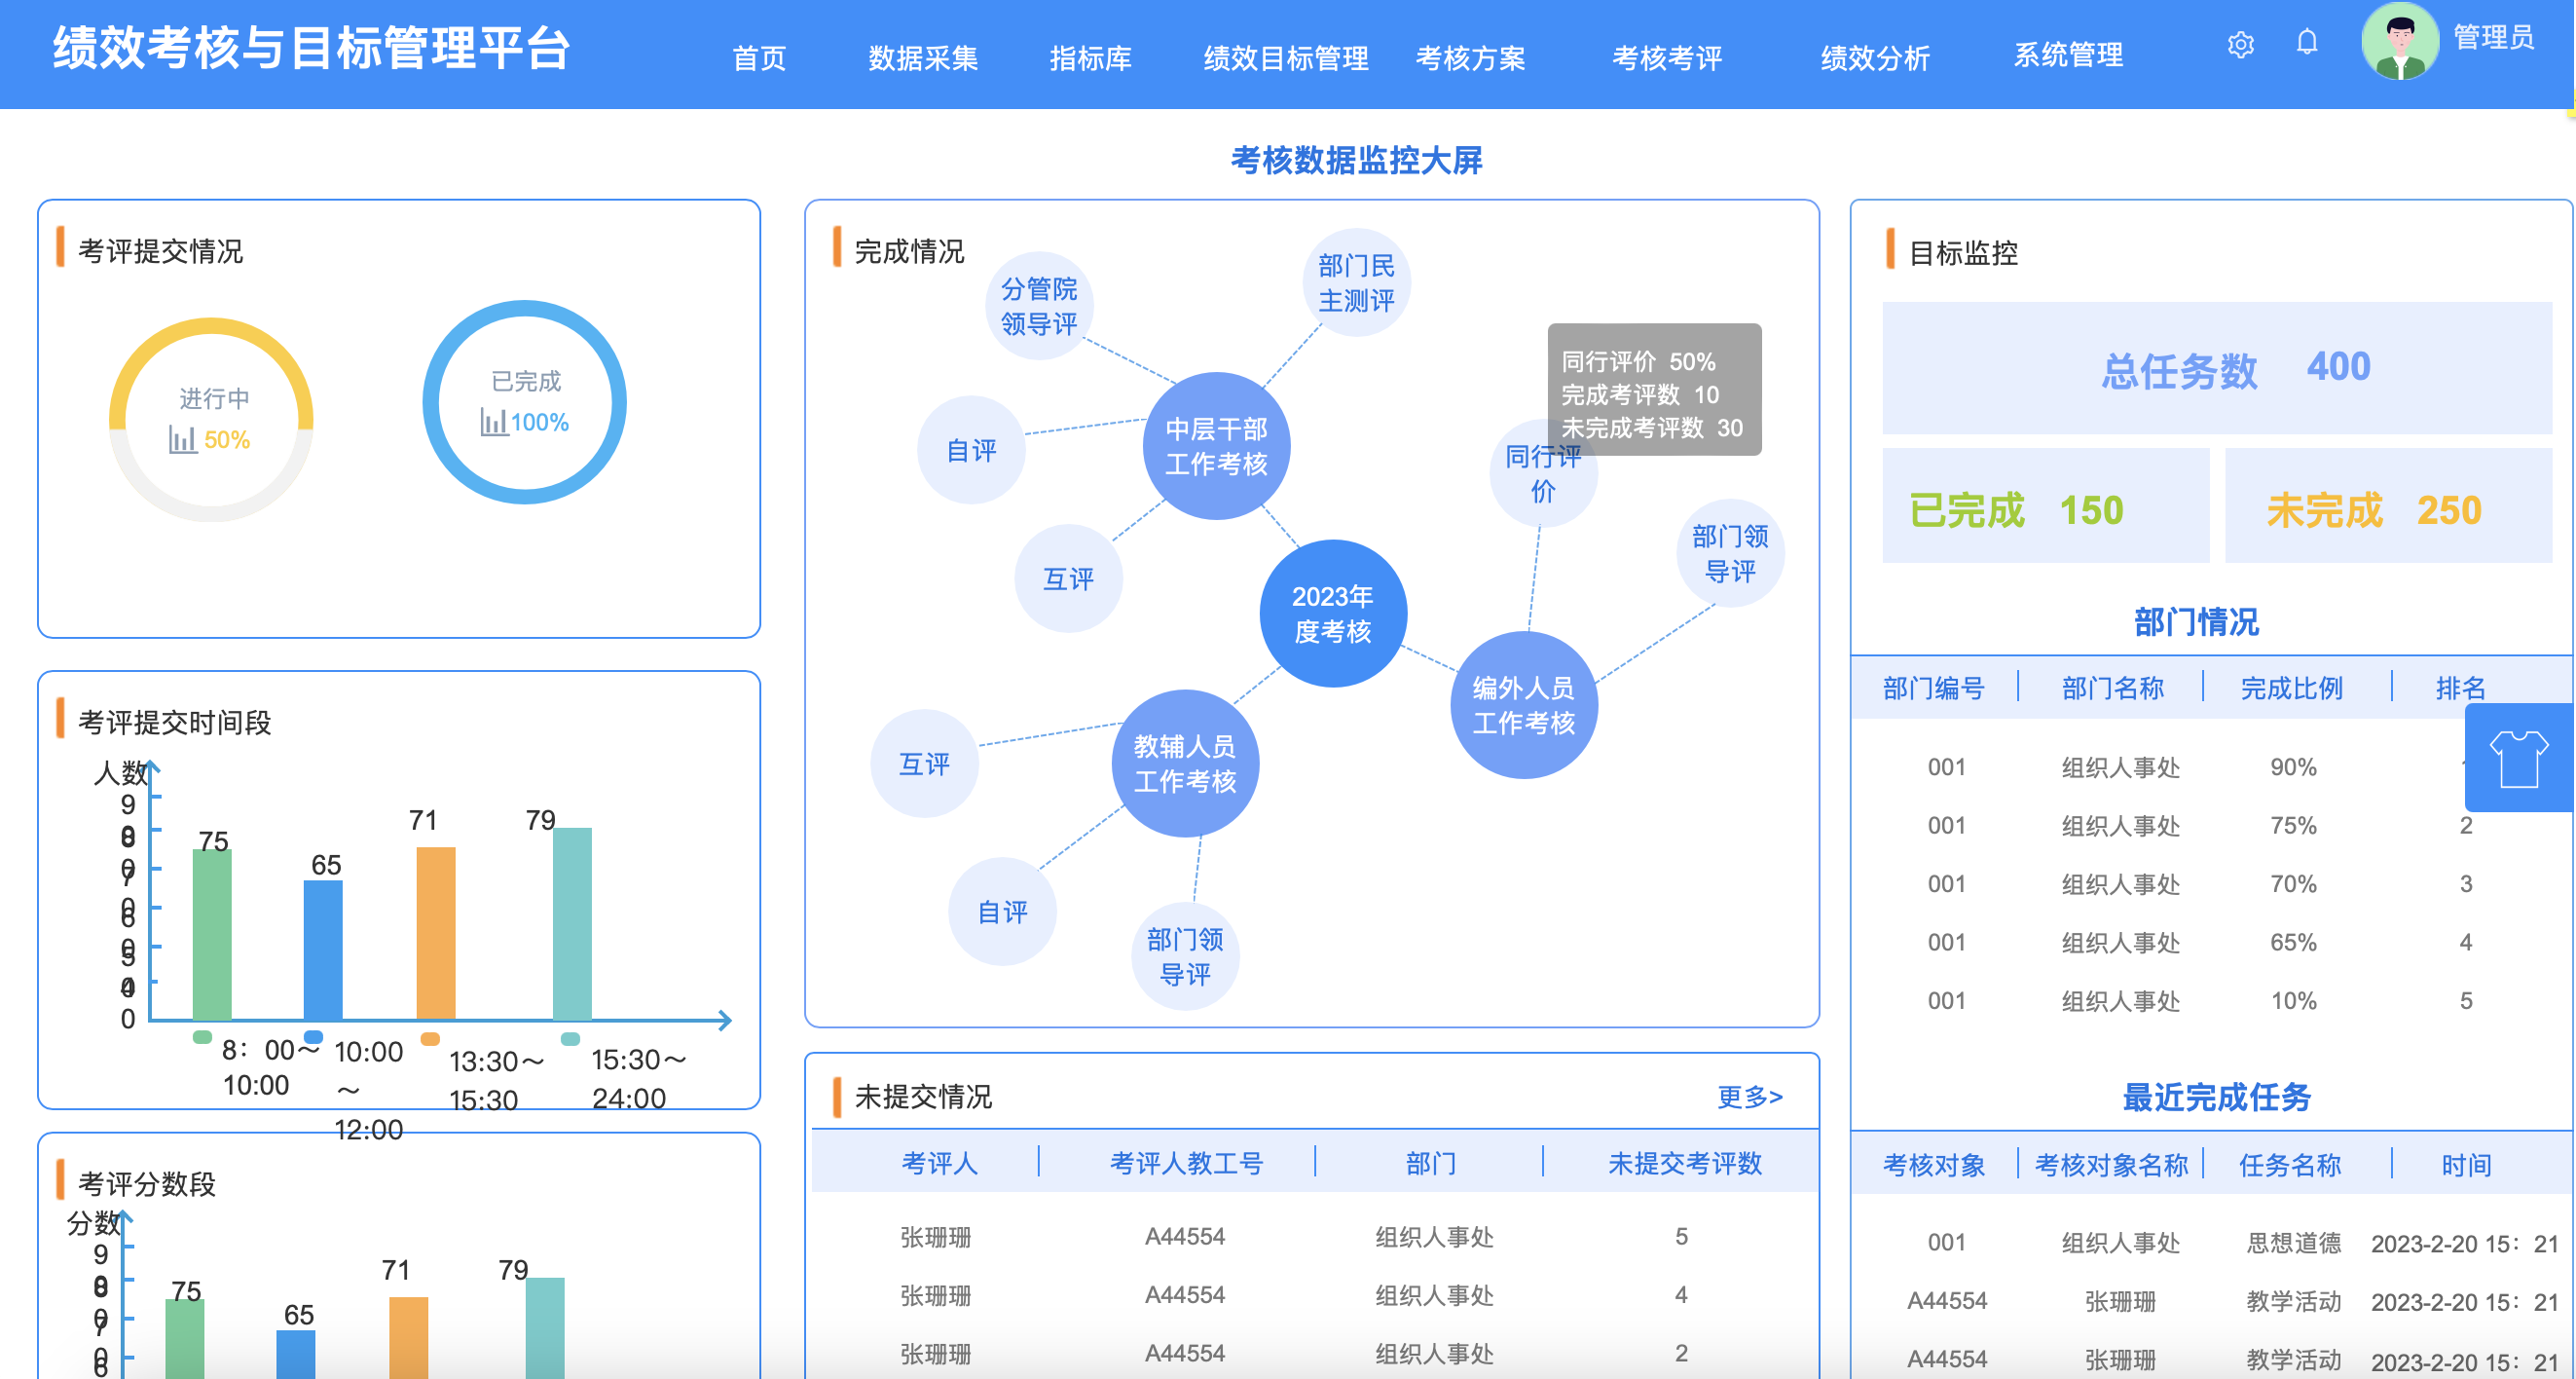Click the 管理员 username label
This screenshot has width=2576, height=1379.
2493,38
